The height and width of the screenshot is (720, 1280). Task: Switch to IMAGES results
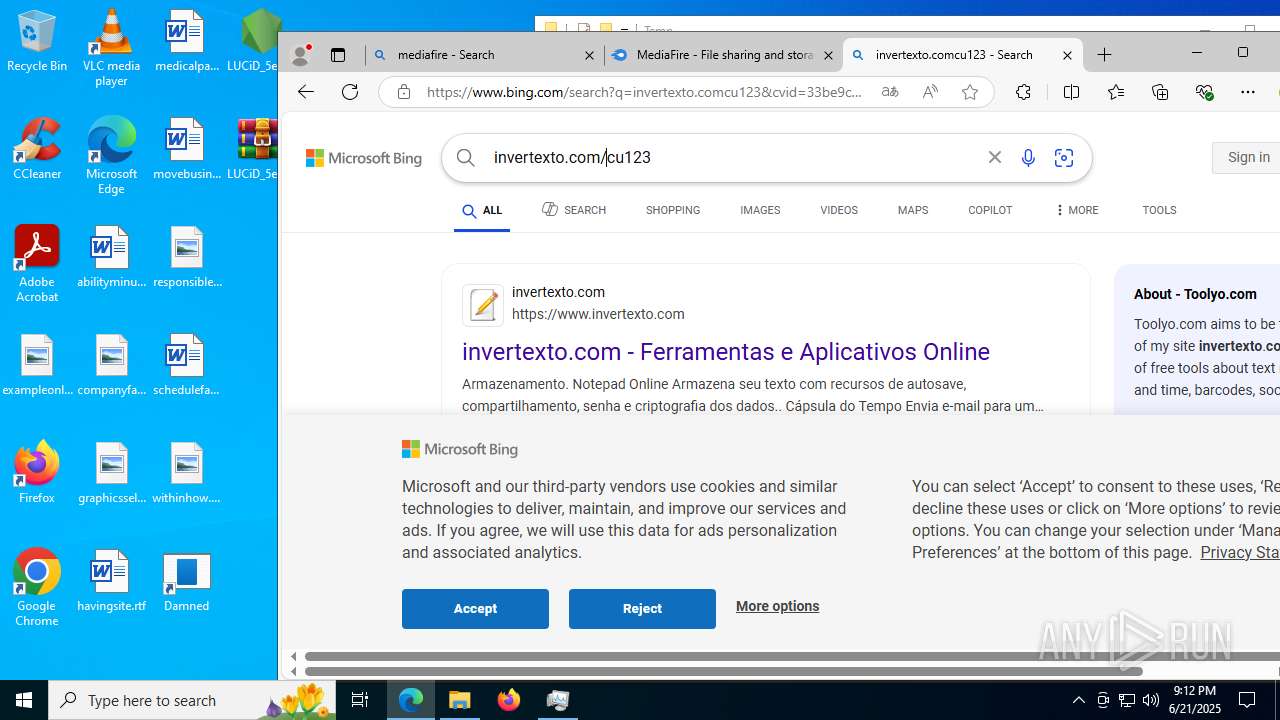760,210
